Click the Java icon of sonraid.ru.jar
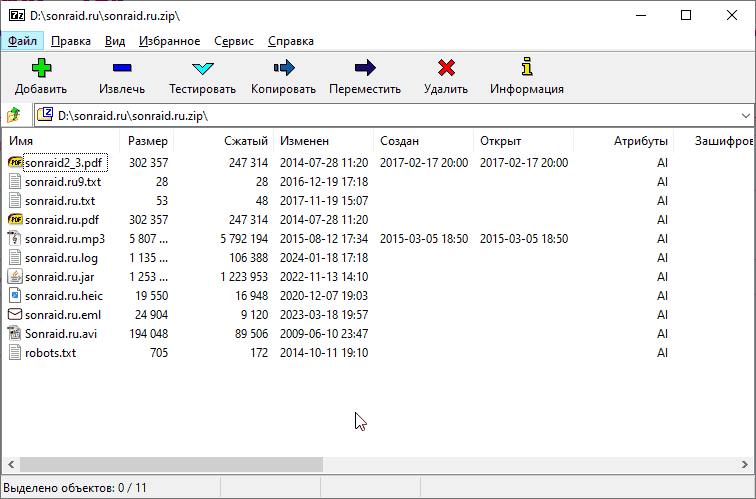 pyautogui.click(x=15, y=277)
